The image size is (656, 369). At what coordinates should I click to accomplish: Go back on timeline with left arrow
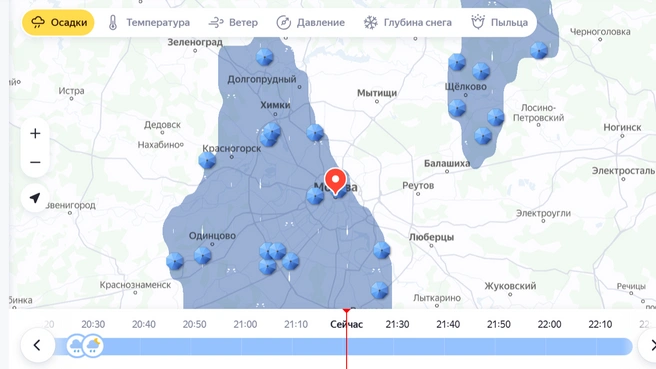(38, 345)
